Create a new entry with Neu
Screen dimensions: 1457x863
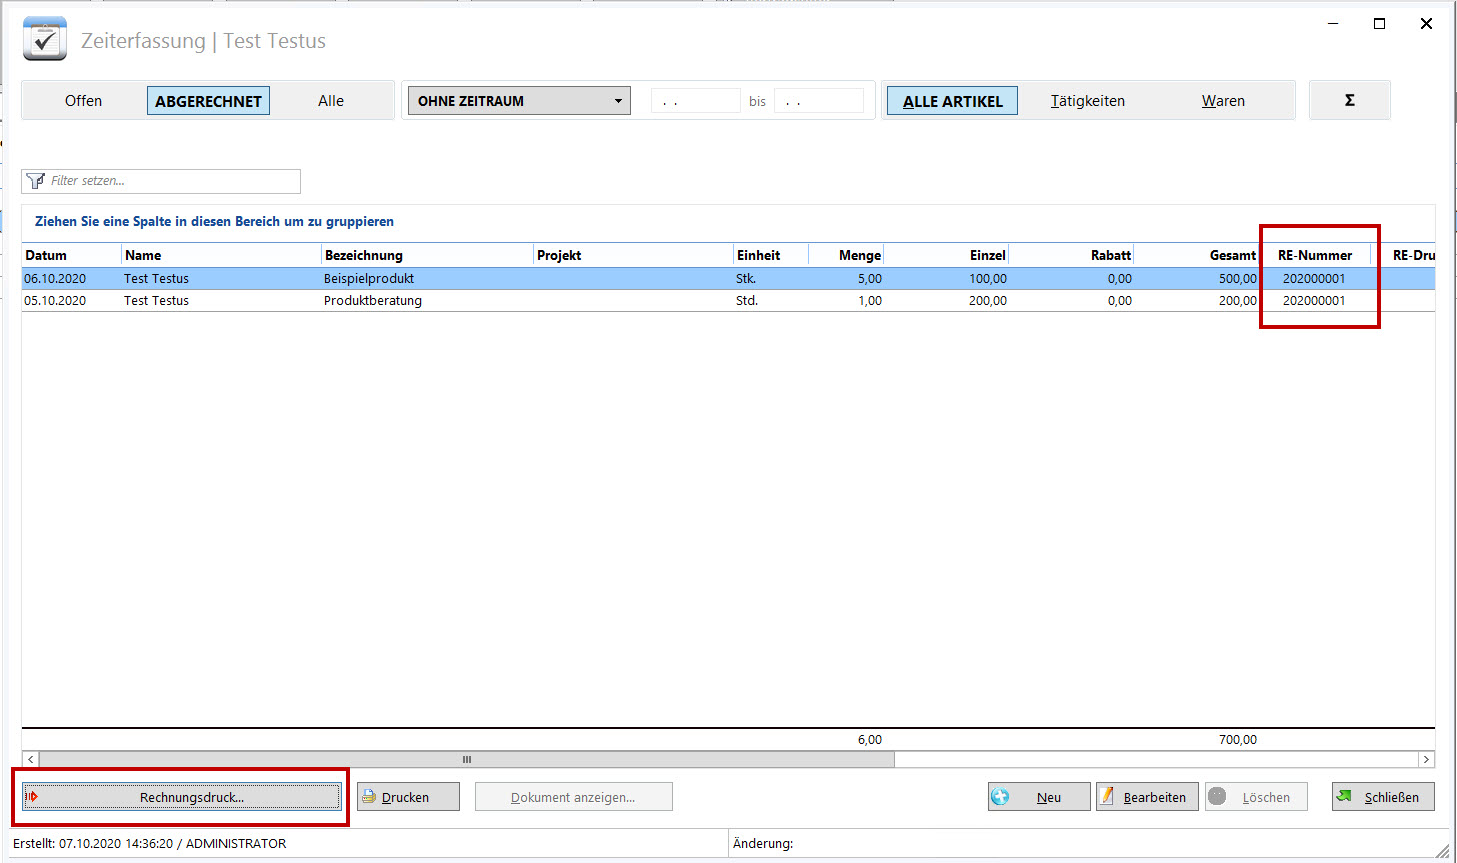coord(1038,797)
